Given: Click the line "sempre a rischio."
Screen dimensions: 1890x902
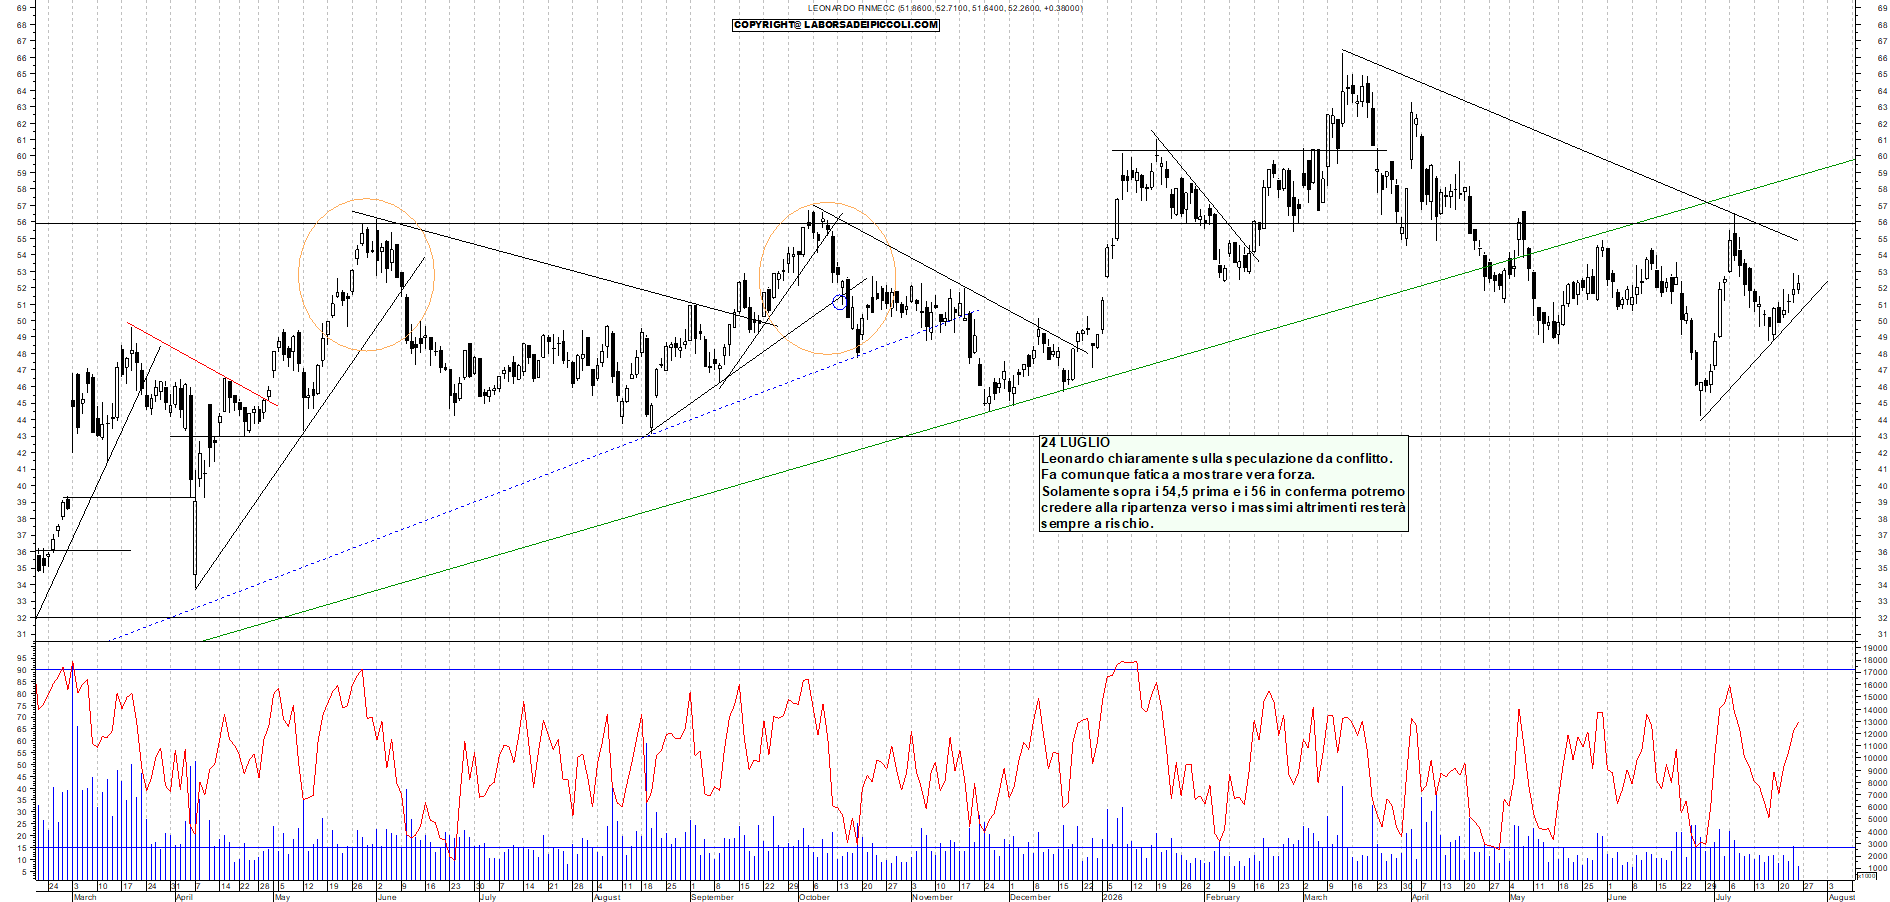Looking at the screenshot, I should 1097,523.
